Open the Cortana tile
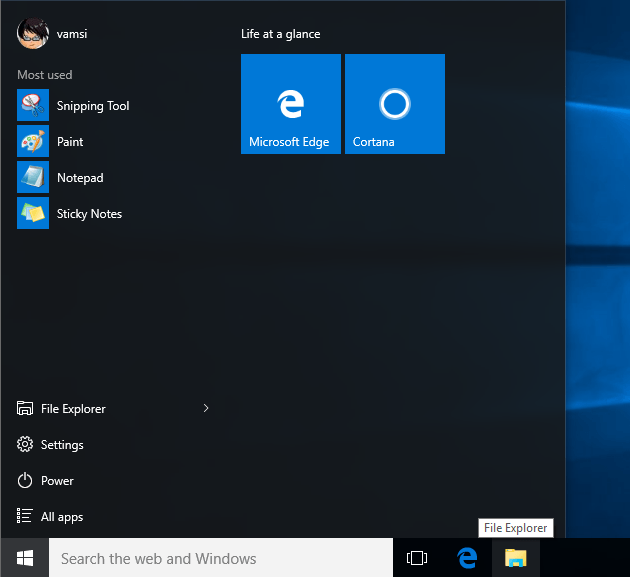630x577 pixels. point(395,104)
